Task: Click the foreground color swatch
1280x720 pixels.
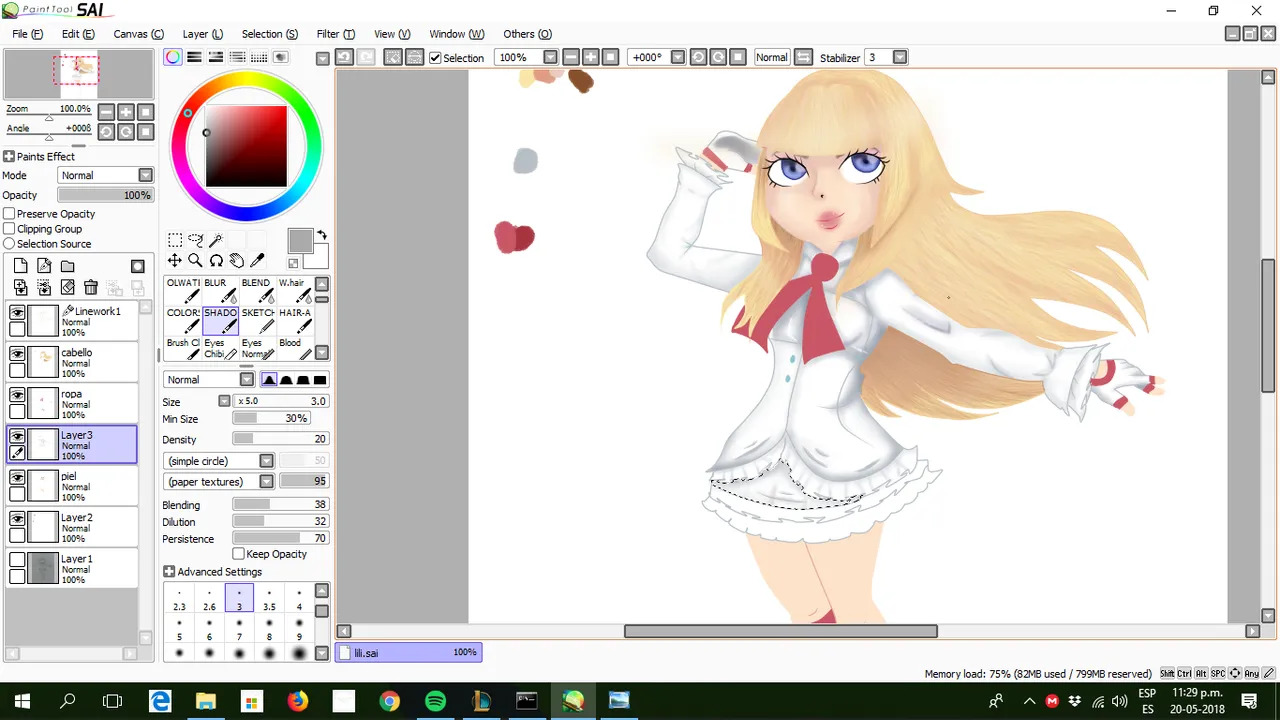Action: point(300,241)
